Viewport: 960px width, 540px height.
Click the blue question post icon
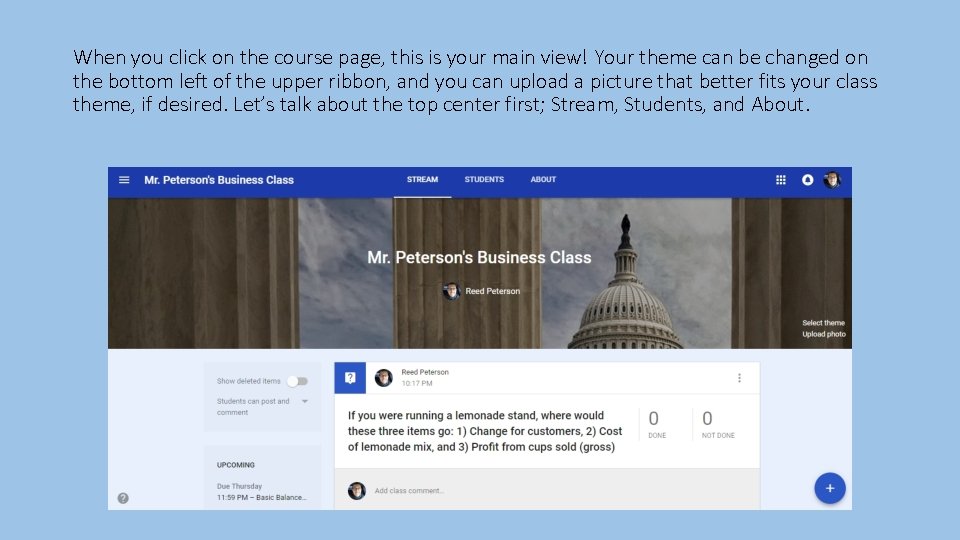350,378
